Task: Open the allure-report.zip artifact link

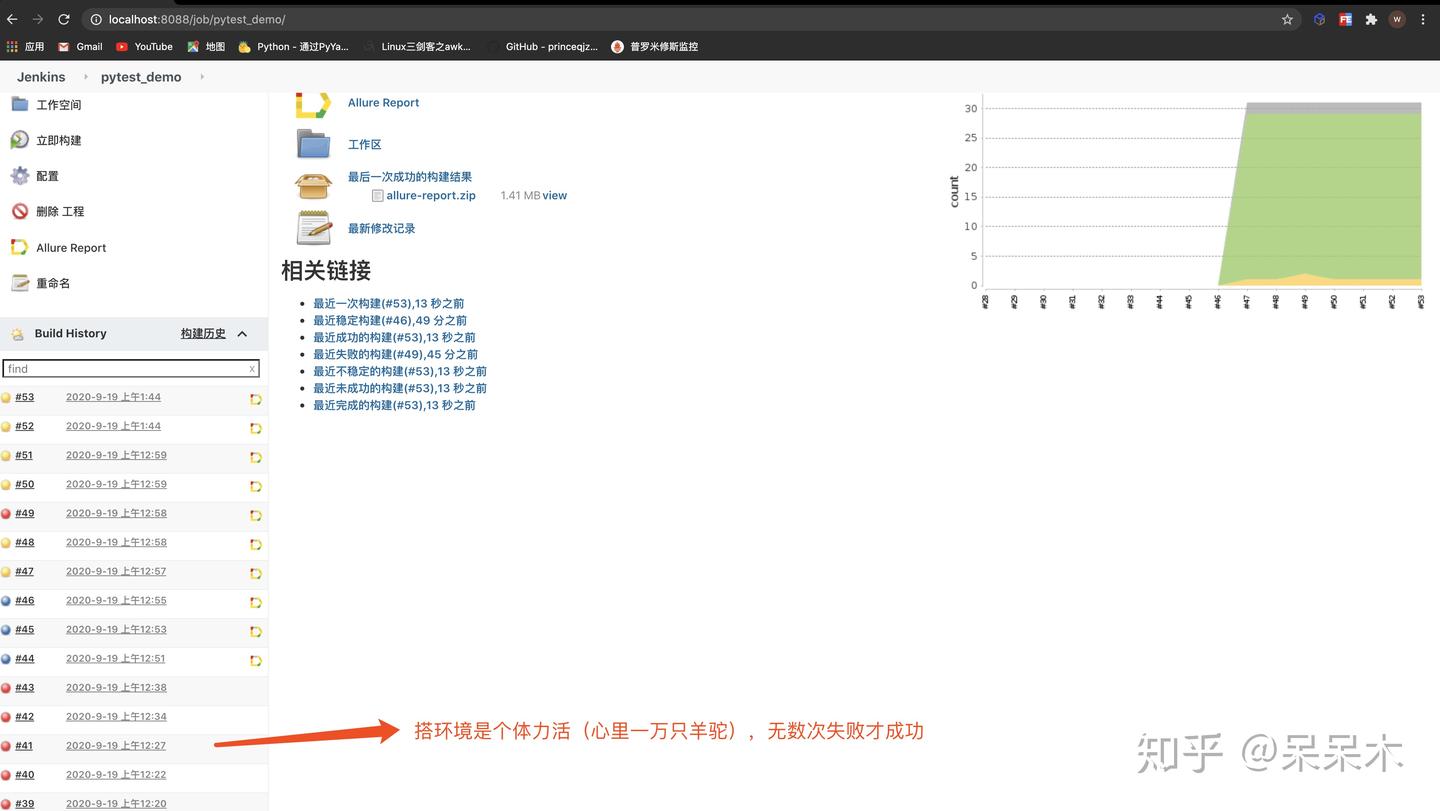Action: tap(431, 196)
